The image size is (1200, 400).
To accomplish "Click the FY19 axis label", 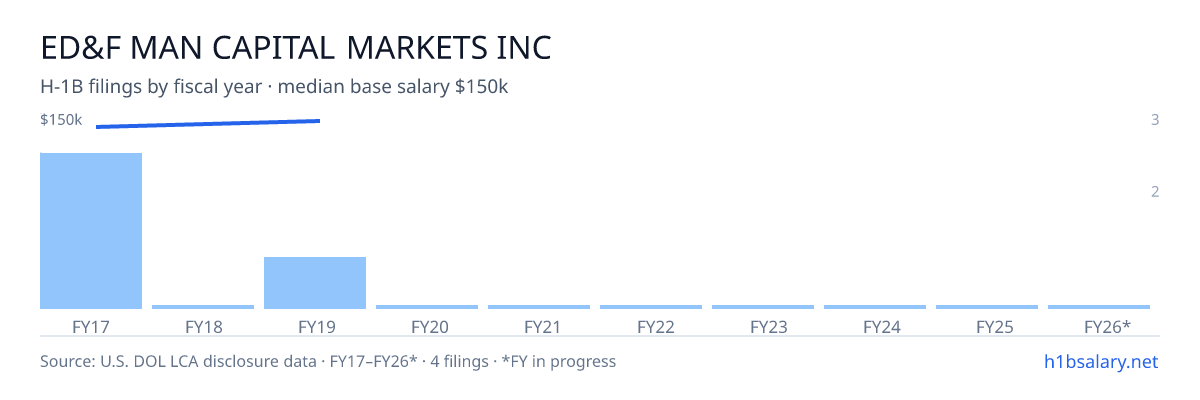I will [x=315, y=326].
